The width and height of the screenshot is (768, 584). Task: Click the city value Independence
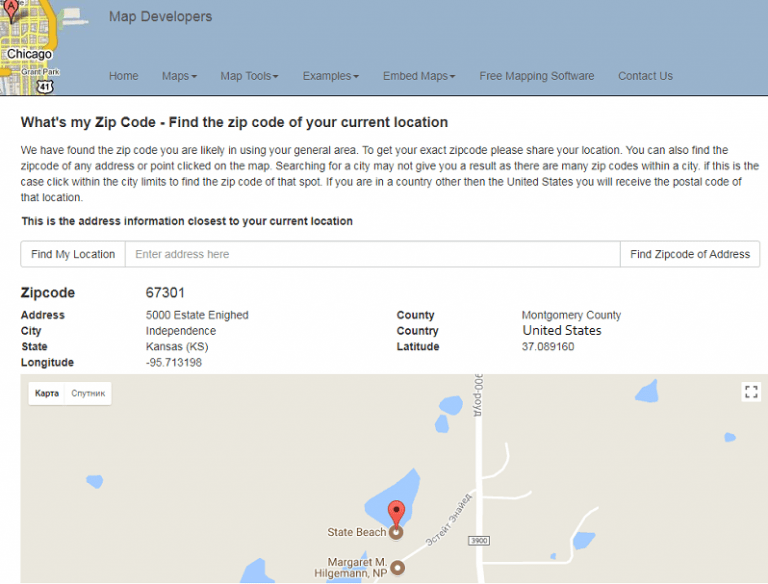point(181,331)
